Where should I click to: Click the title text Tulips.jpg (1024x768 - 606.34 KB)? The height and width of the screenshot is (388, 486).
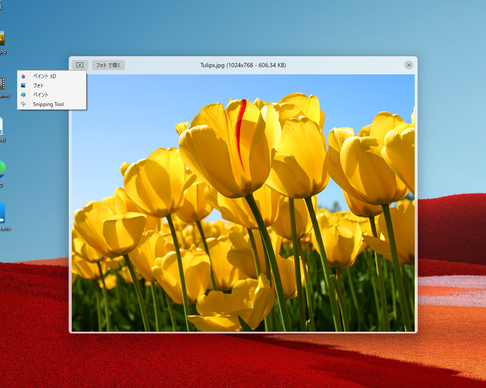pyautogui.click(x=243, y=65)
